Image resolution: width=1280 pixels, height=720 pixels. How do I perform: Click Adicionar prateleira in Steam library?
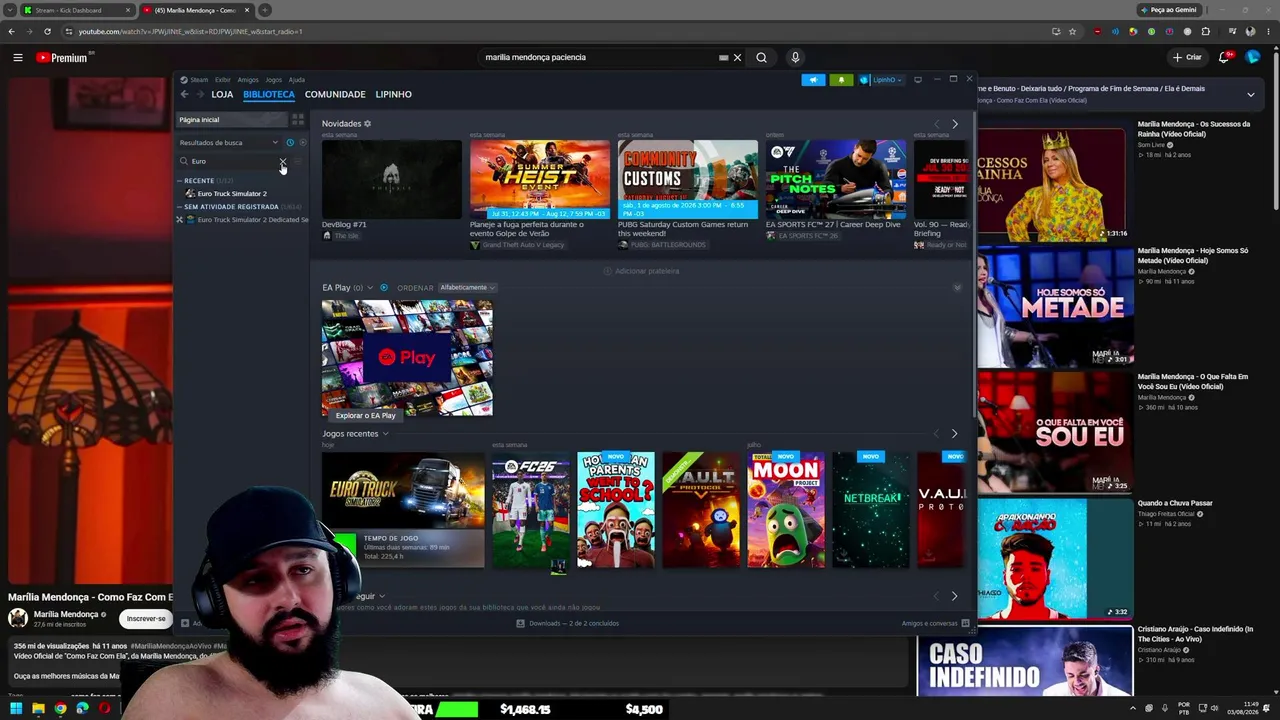(x=641, y=271)
